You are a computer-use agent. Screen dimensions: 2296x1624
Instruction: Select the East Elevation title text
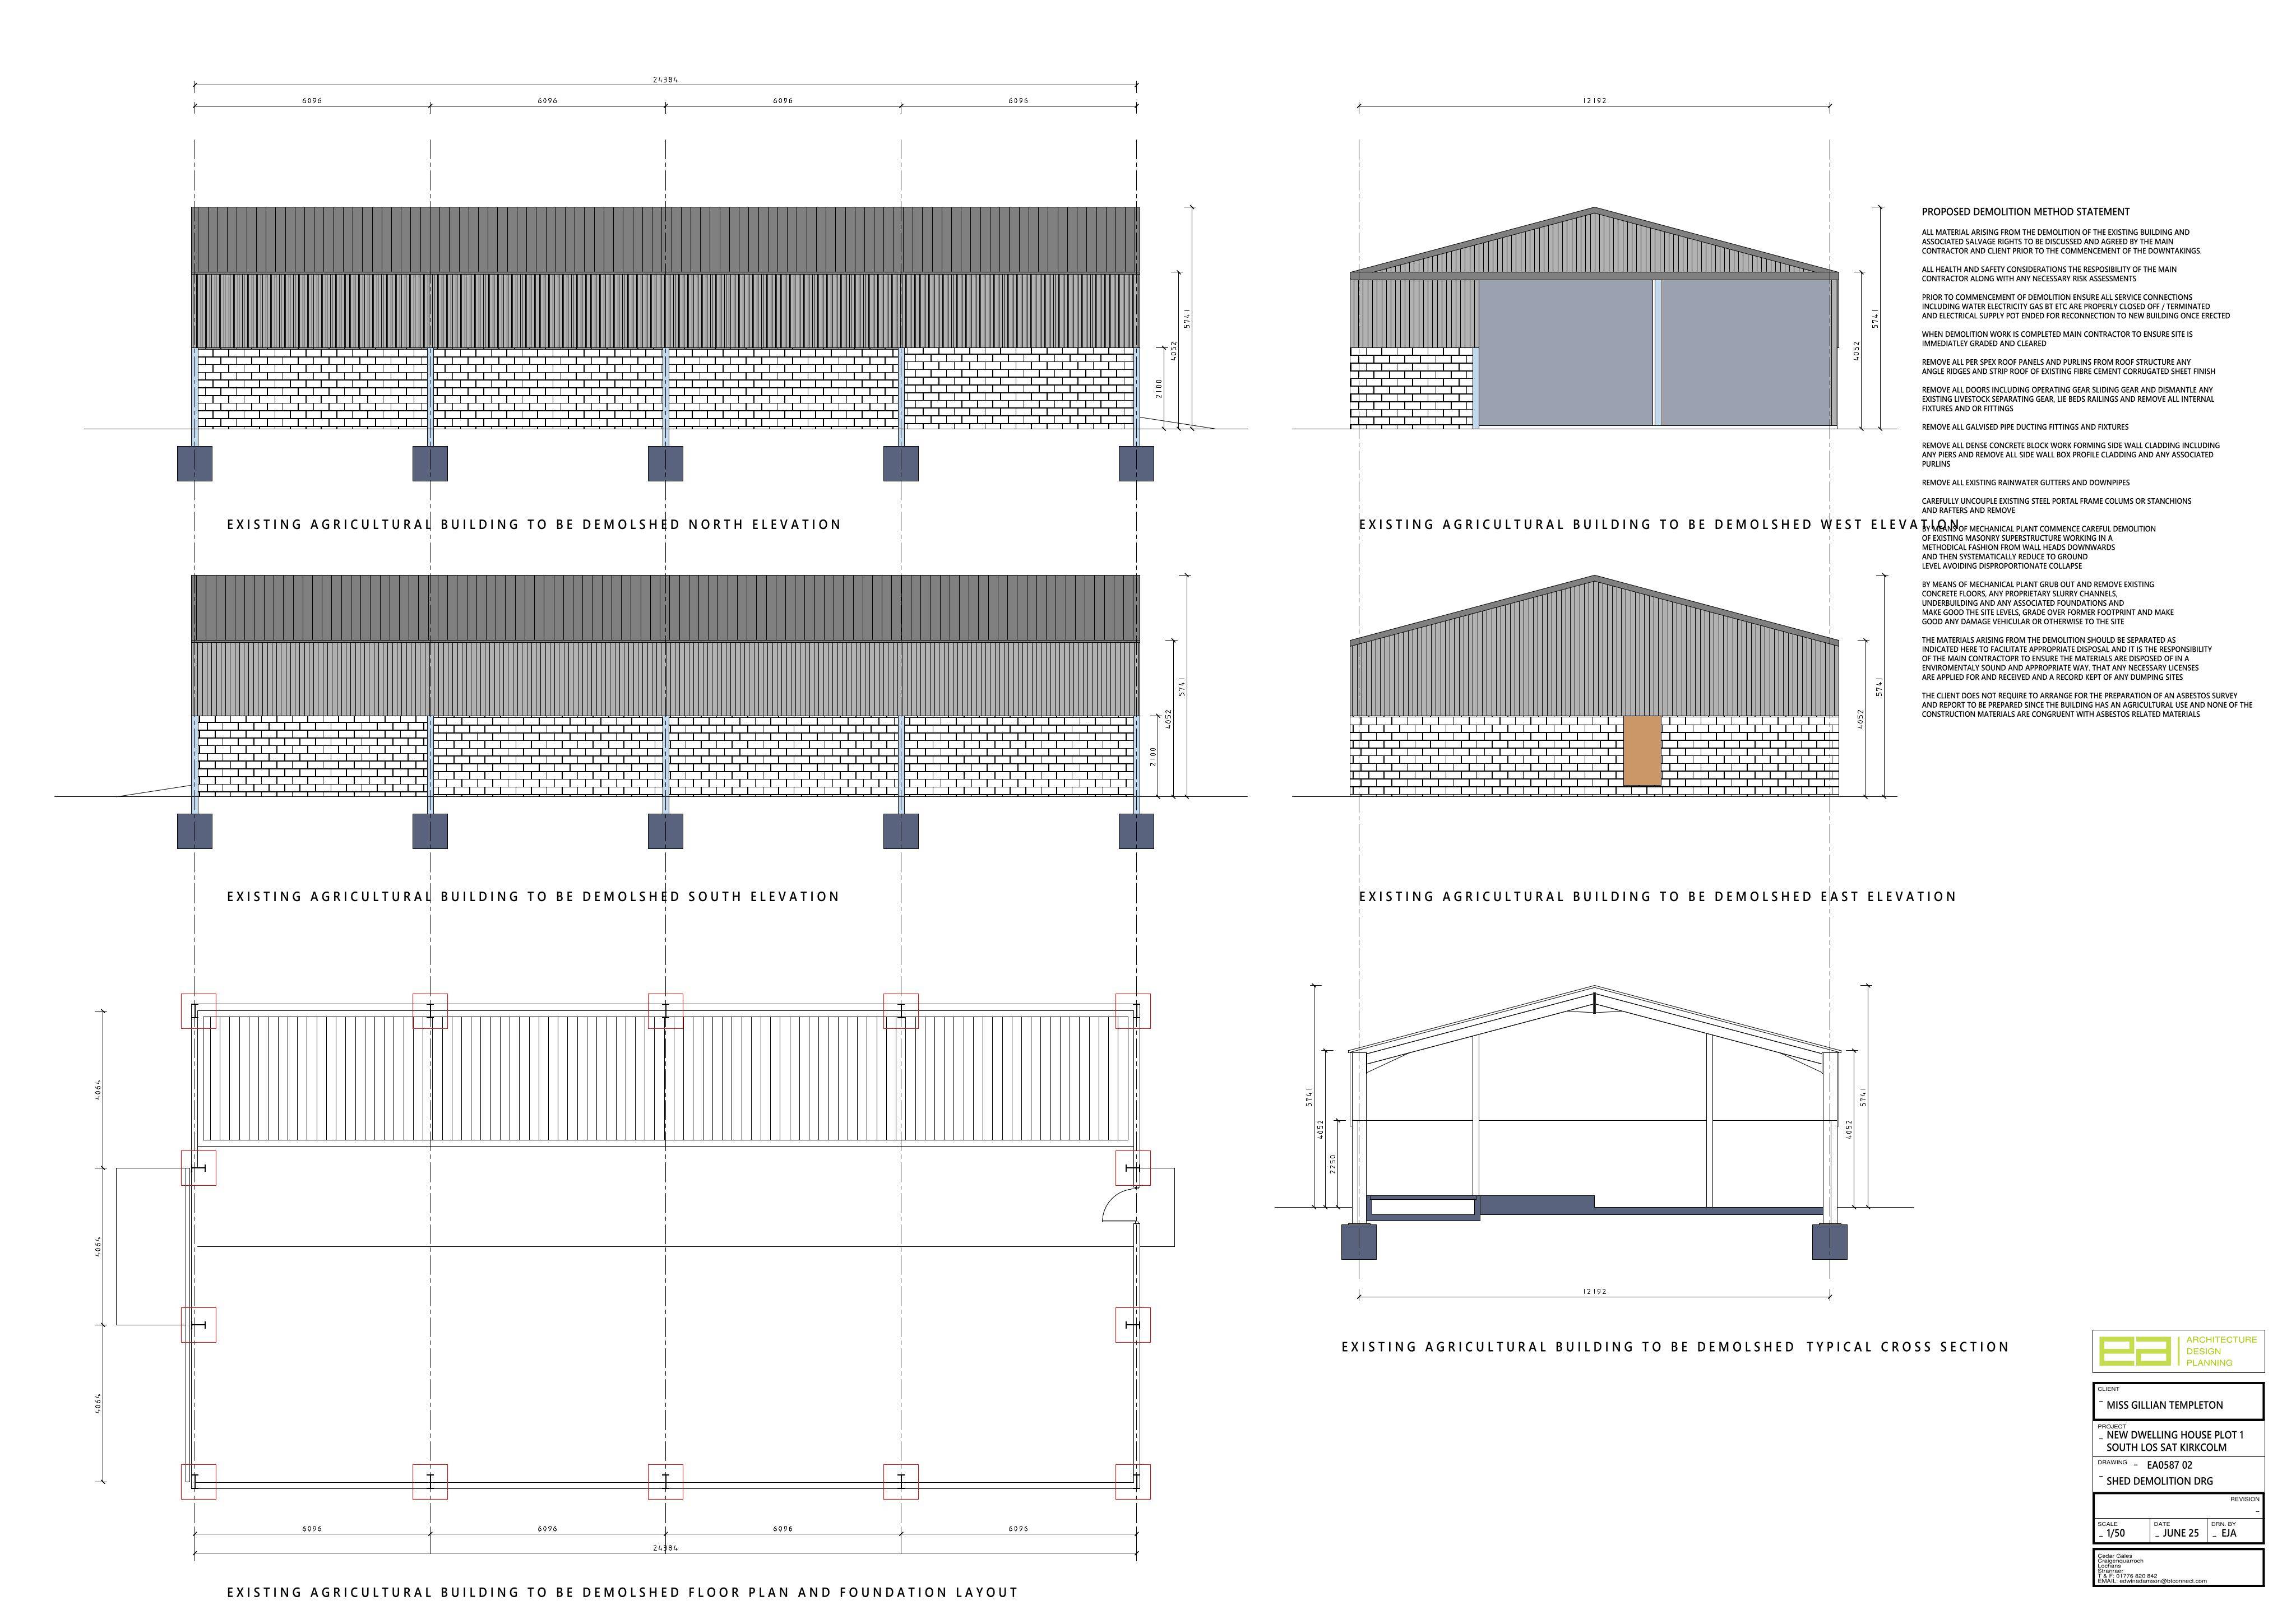(x=1657, y=896)
